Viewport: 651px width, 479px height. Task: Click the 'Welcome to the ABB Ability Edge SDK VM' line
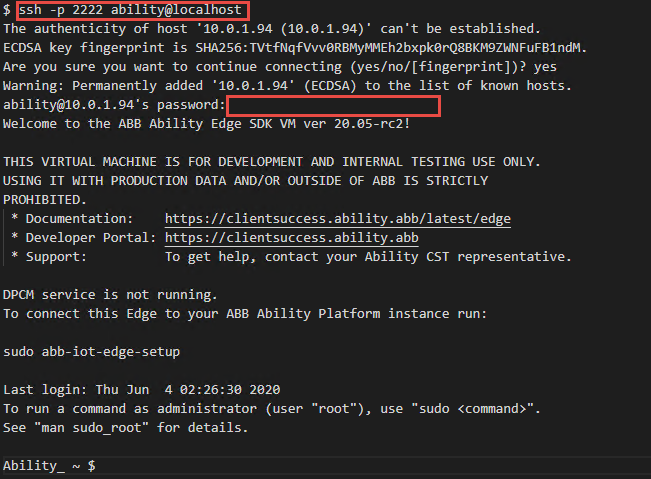(x=206, y=124)
